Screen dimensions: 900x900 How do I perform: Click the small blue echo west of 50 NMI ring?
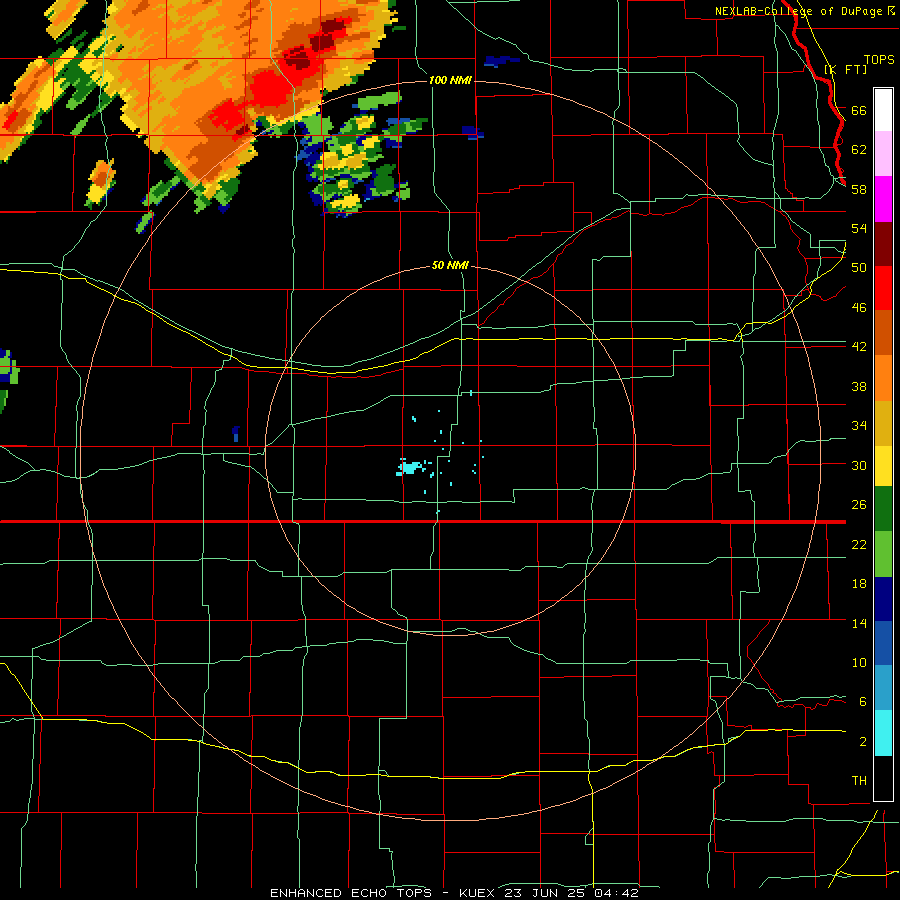[x=236, y=434]
